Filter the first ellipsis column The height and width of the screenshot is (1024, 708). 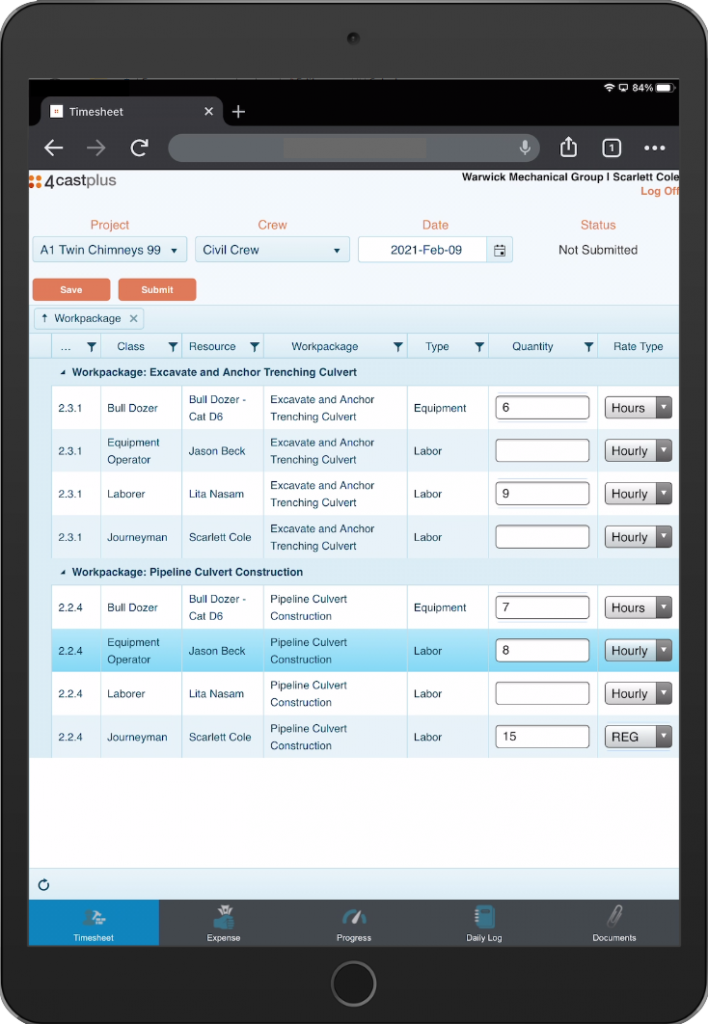pyautogui.click(x=91, y=347)
